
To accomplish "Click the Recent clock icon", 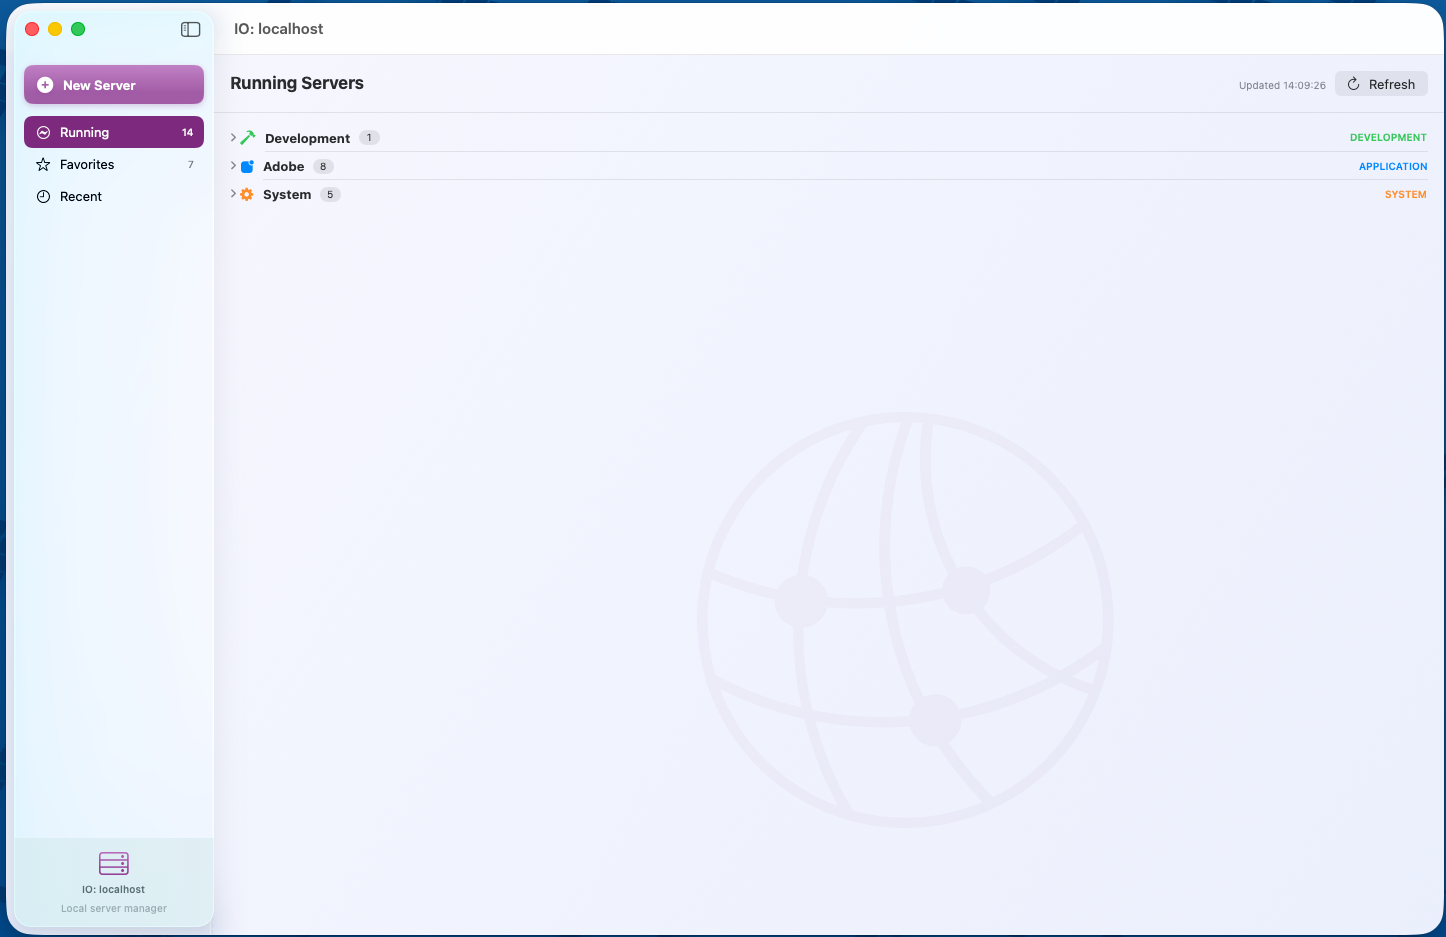I will click(x=43, y=196).
